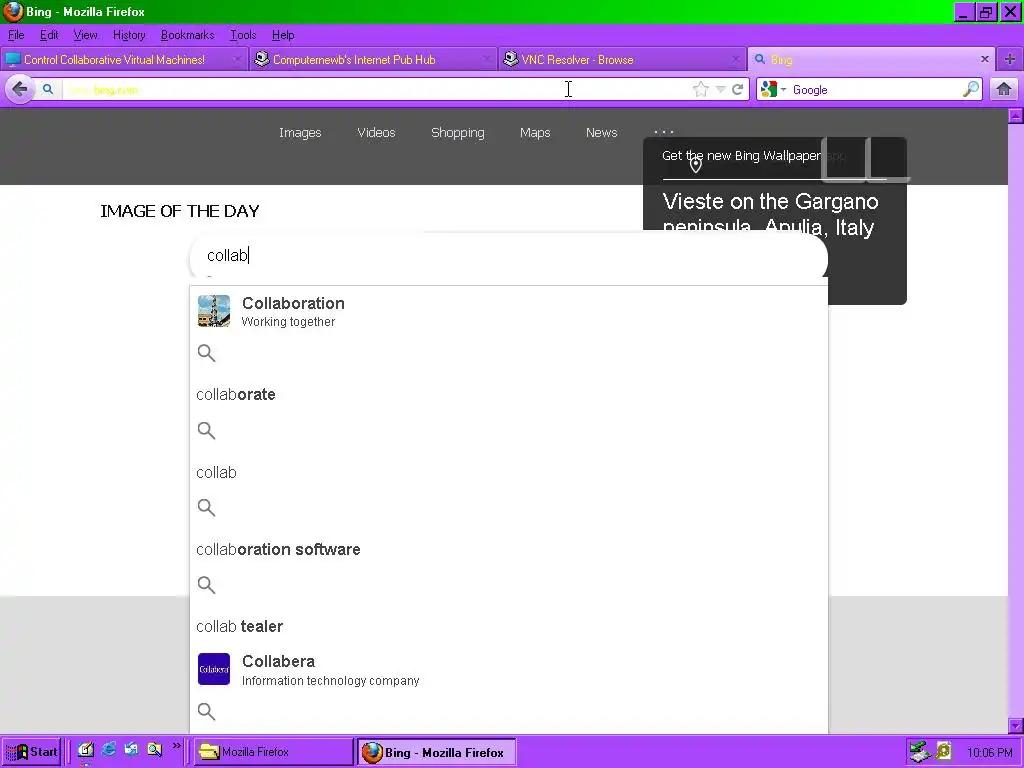Click the search icon above collaboration software

point(206,507)
